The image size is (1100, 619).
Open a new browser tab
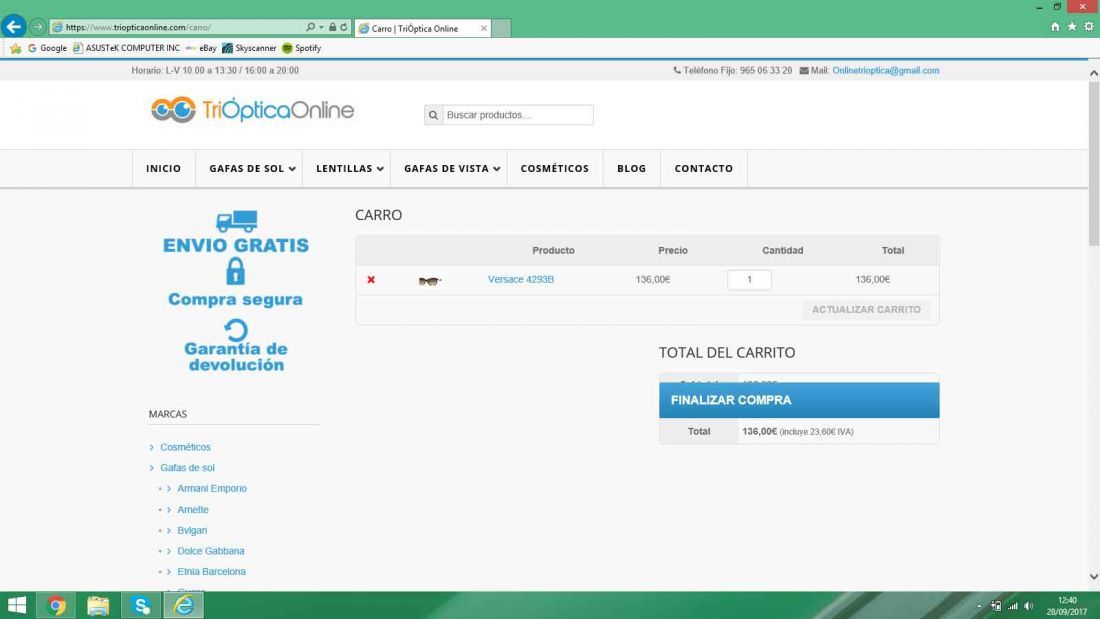(501, 28)
